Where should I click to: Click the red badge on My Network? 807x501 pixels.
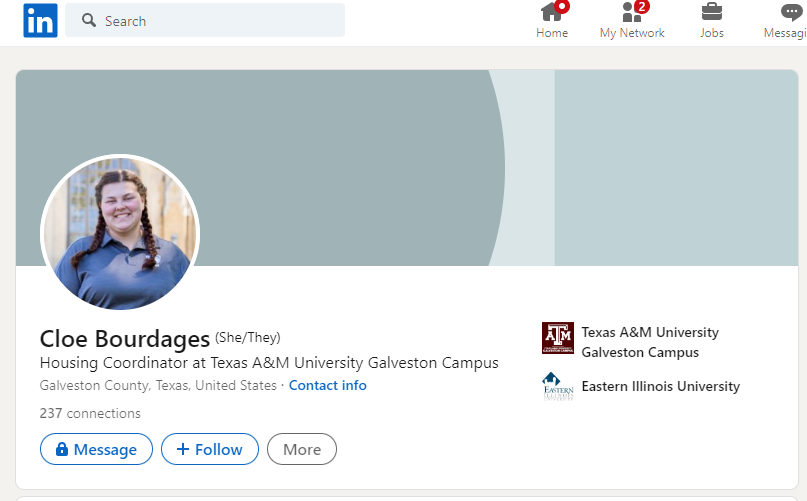tap(642, 6)
